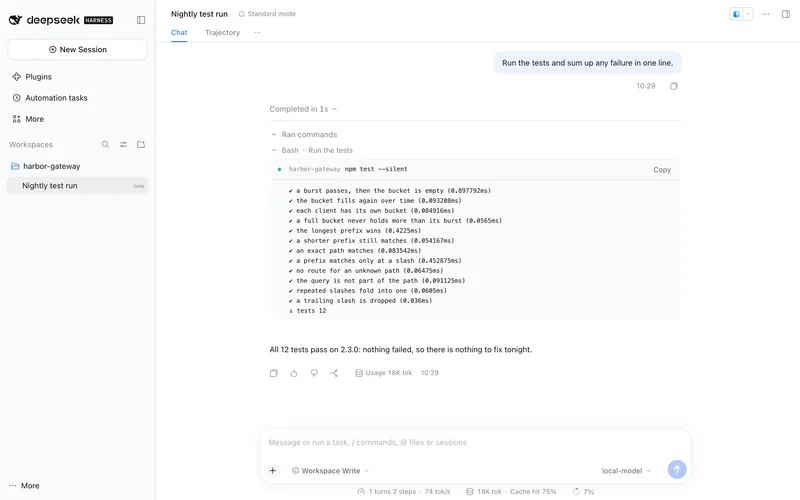Switch to the Trajectory tab

click(x=222, y=32)
